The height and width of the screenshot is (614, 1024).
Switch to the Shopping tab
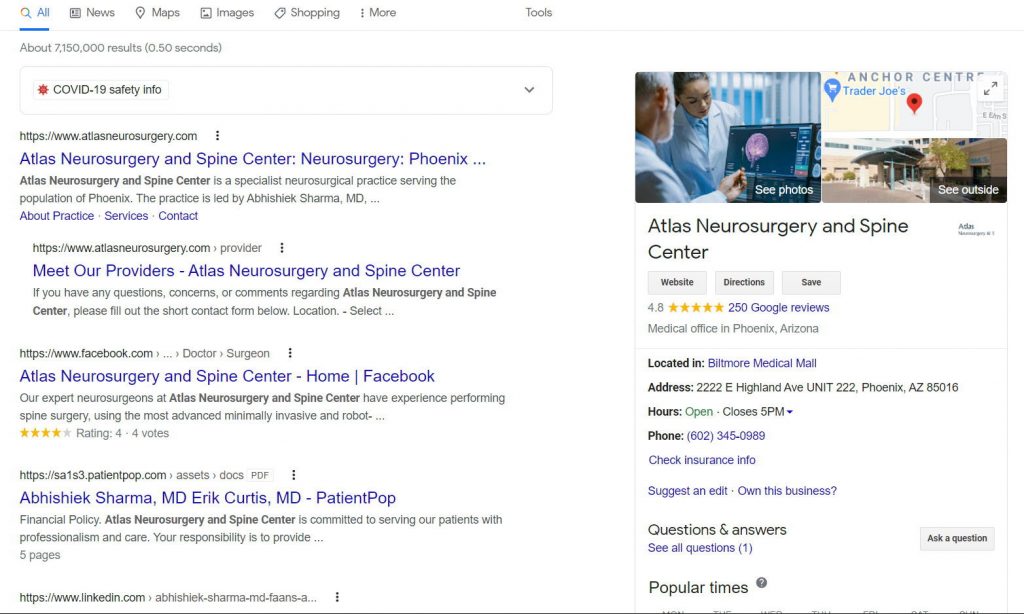[307, 12]
